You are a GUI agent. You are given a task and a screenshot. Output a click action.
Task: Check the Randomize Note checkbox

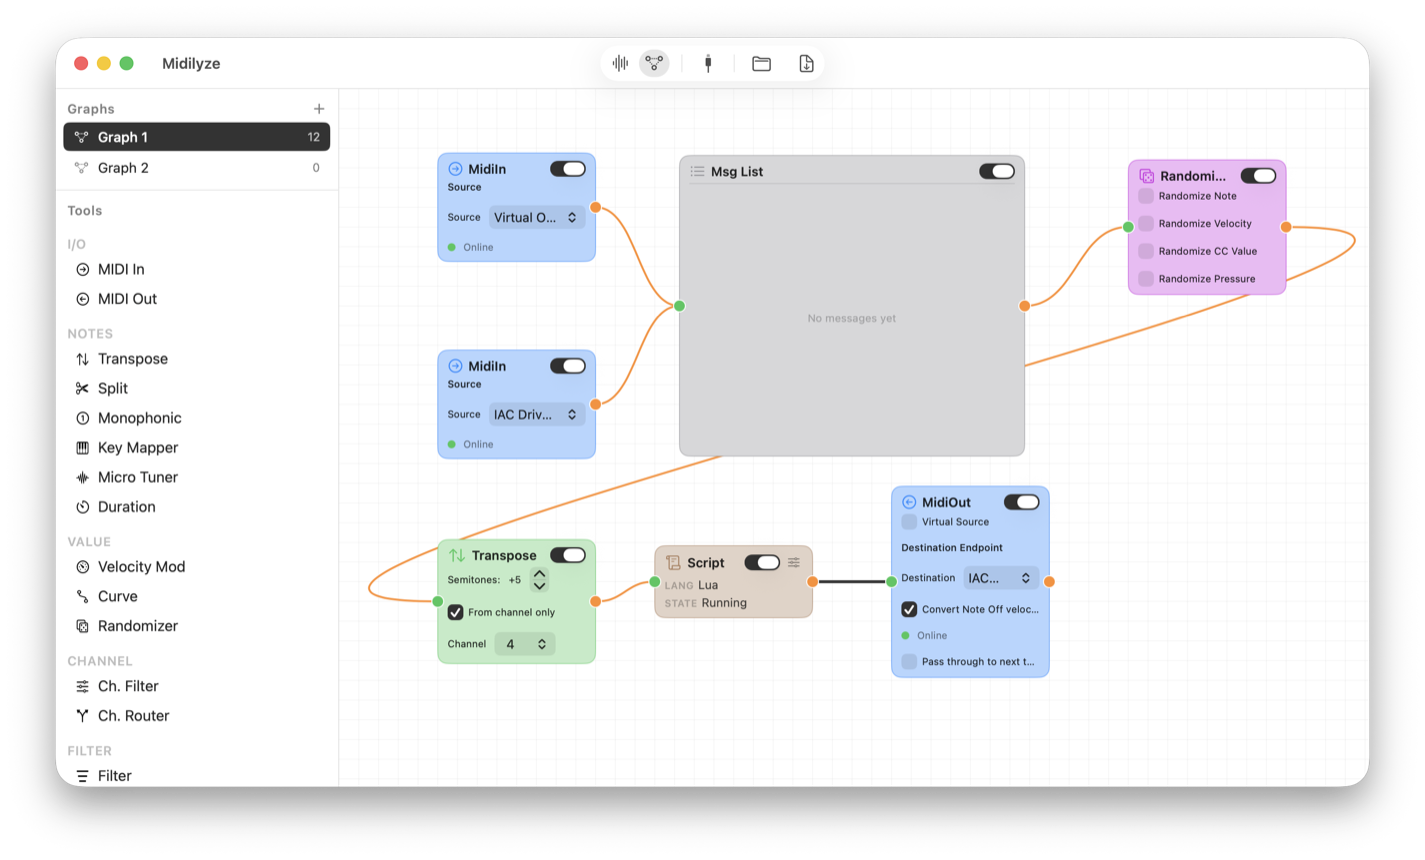[1145, 196]
